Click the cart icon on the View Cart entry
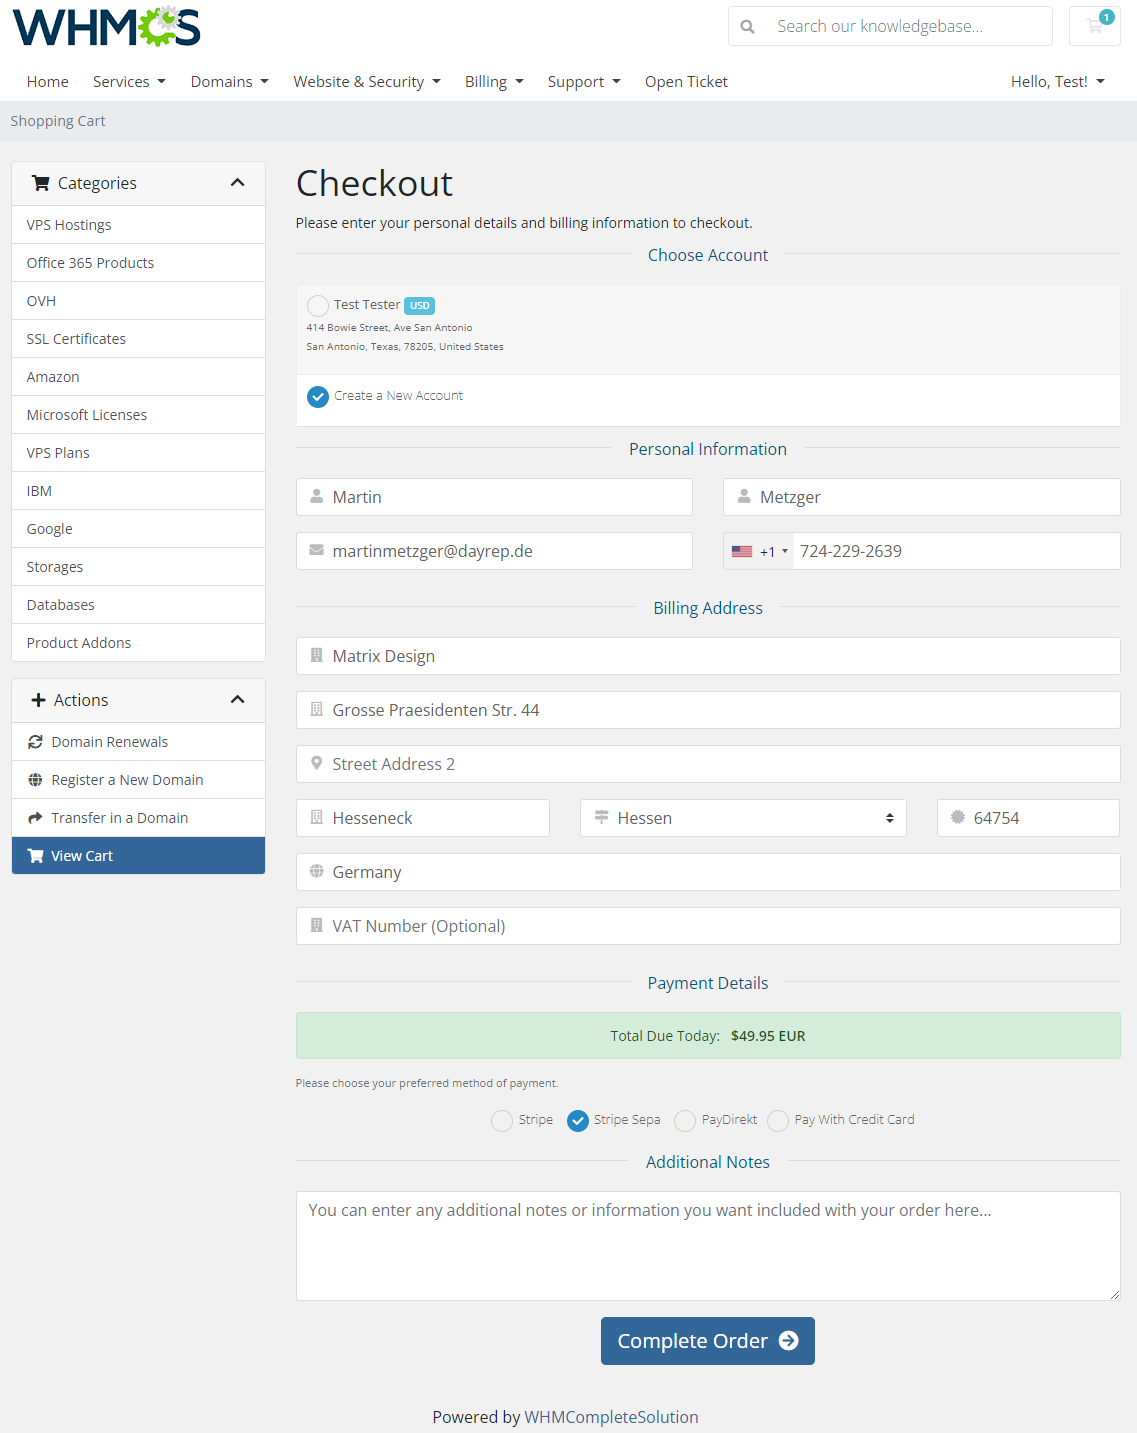The height and width of the screenshot is (1433, 1137). coord(37,855)
